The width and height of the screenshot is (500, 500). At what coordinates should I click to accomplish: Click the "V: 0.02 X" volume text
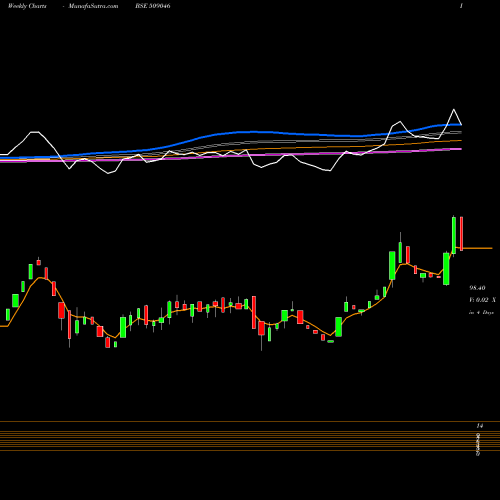pyautogui.click(x=482, y=300)
